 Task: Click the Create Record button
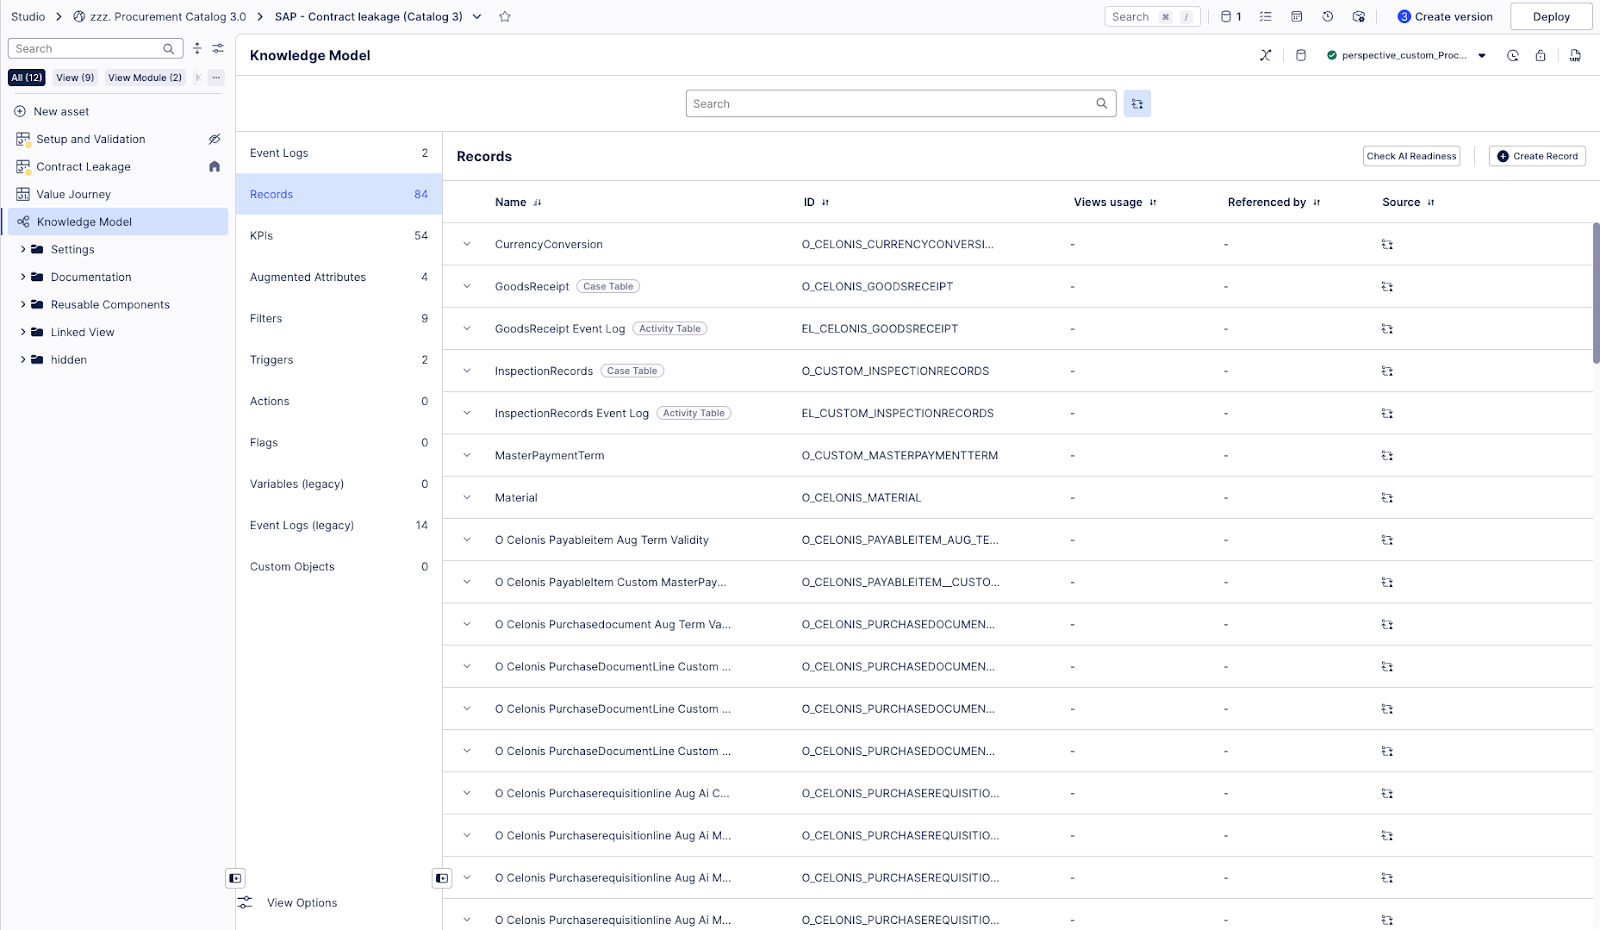click(x=1537, y=156)
